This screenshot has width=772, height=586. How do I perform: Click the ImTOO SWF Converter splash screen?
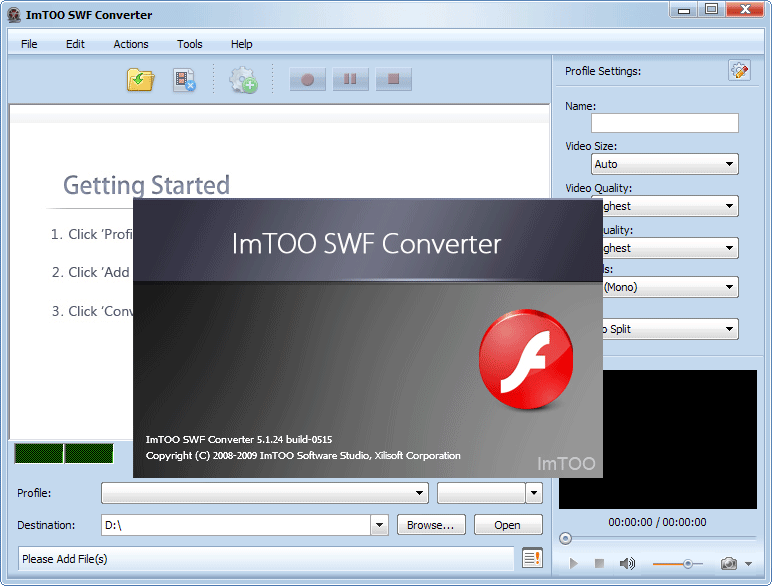tap(368, 338)
